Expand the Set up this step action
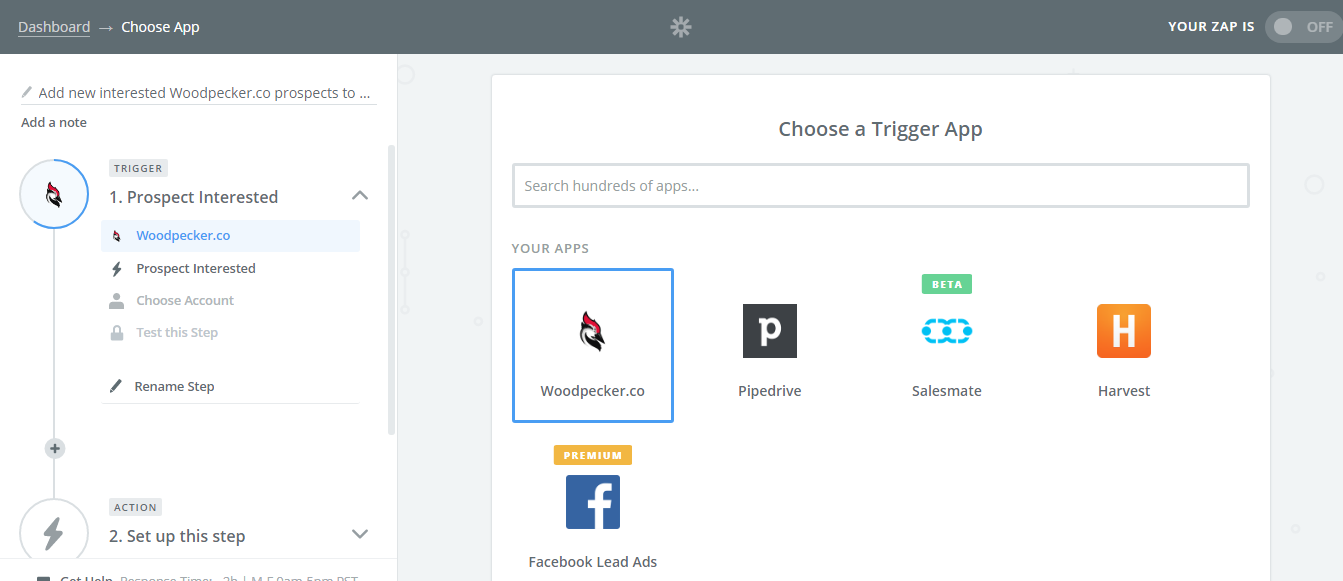The image size is (1343, 581). tap(361, 534)
